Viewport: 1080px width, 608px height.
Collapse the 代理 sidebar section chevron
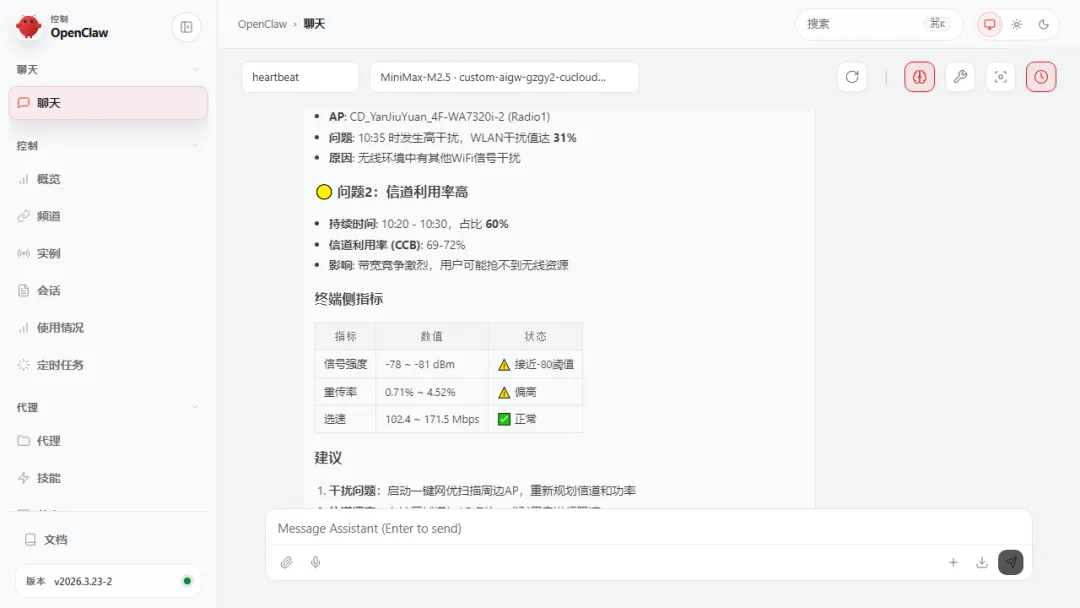(x=195, y=407)
